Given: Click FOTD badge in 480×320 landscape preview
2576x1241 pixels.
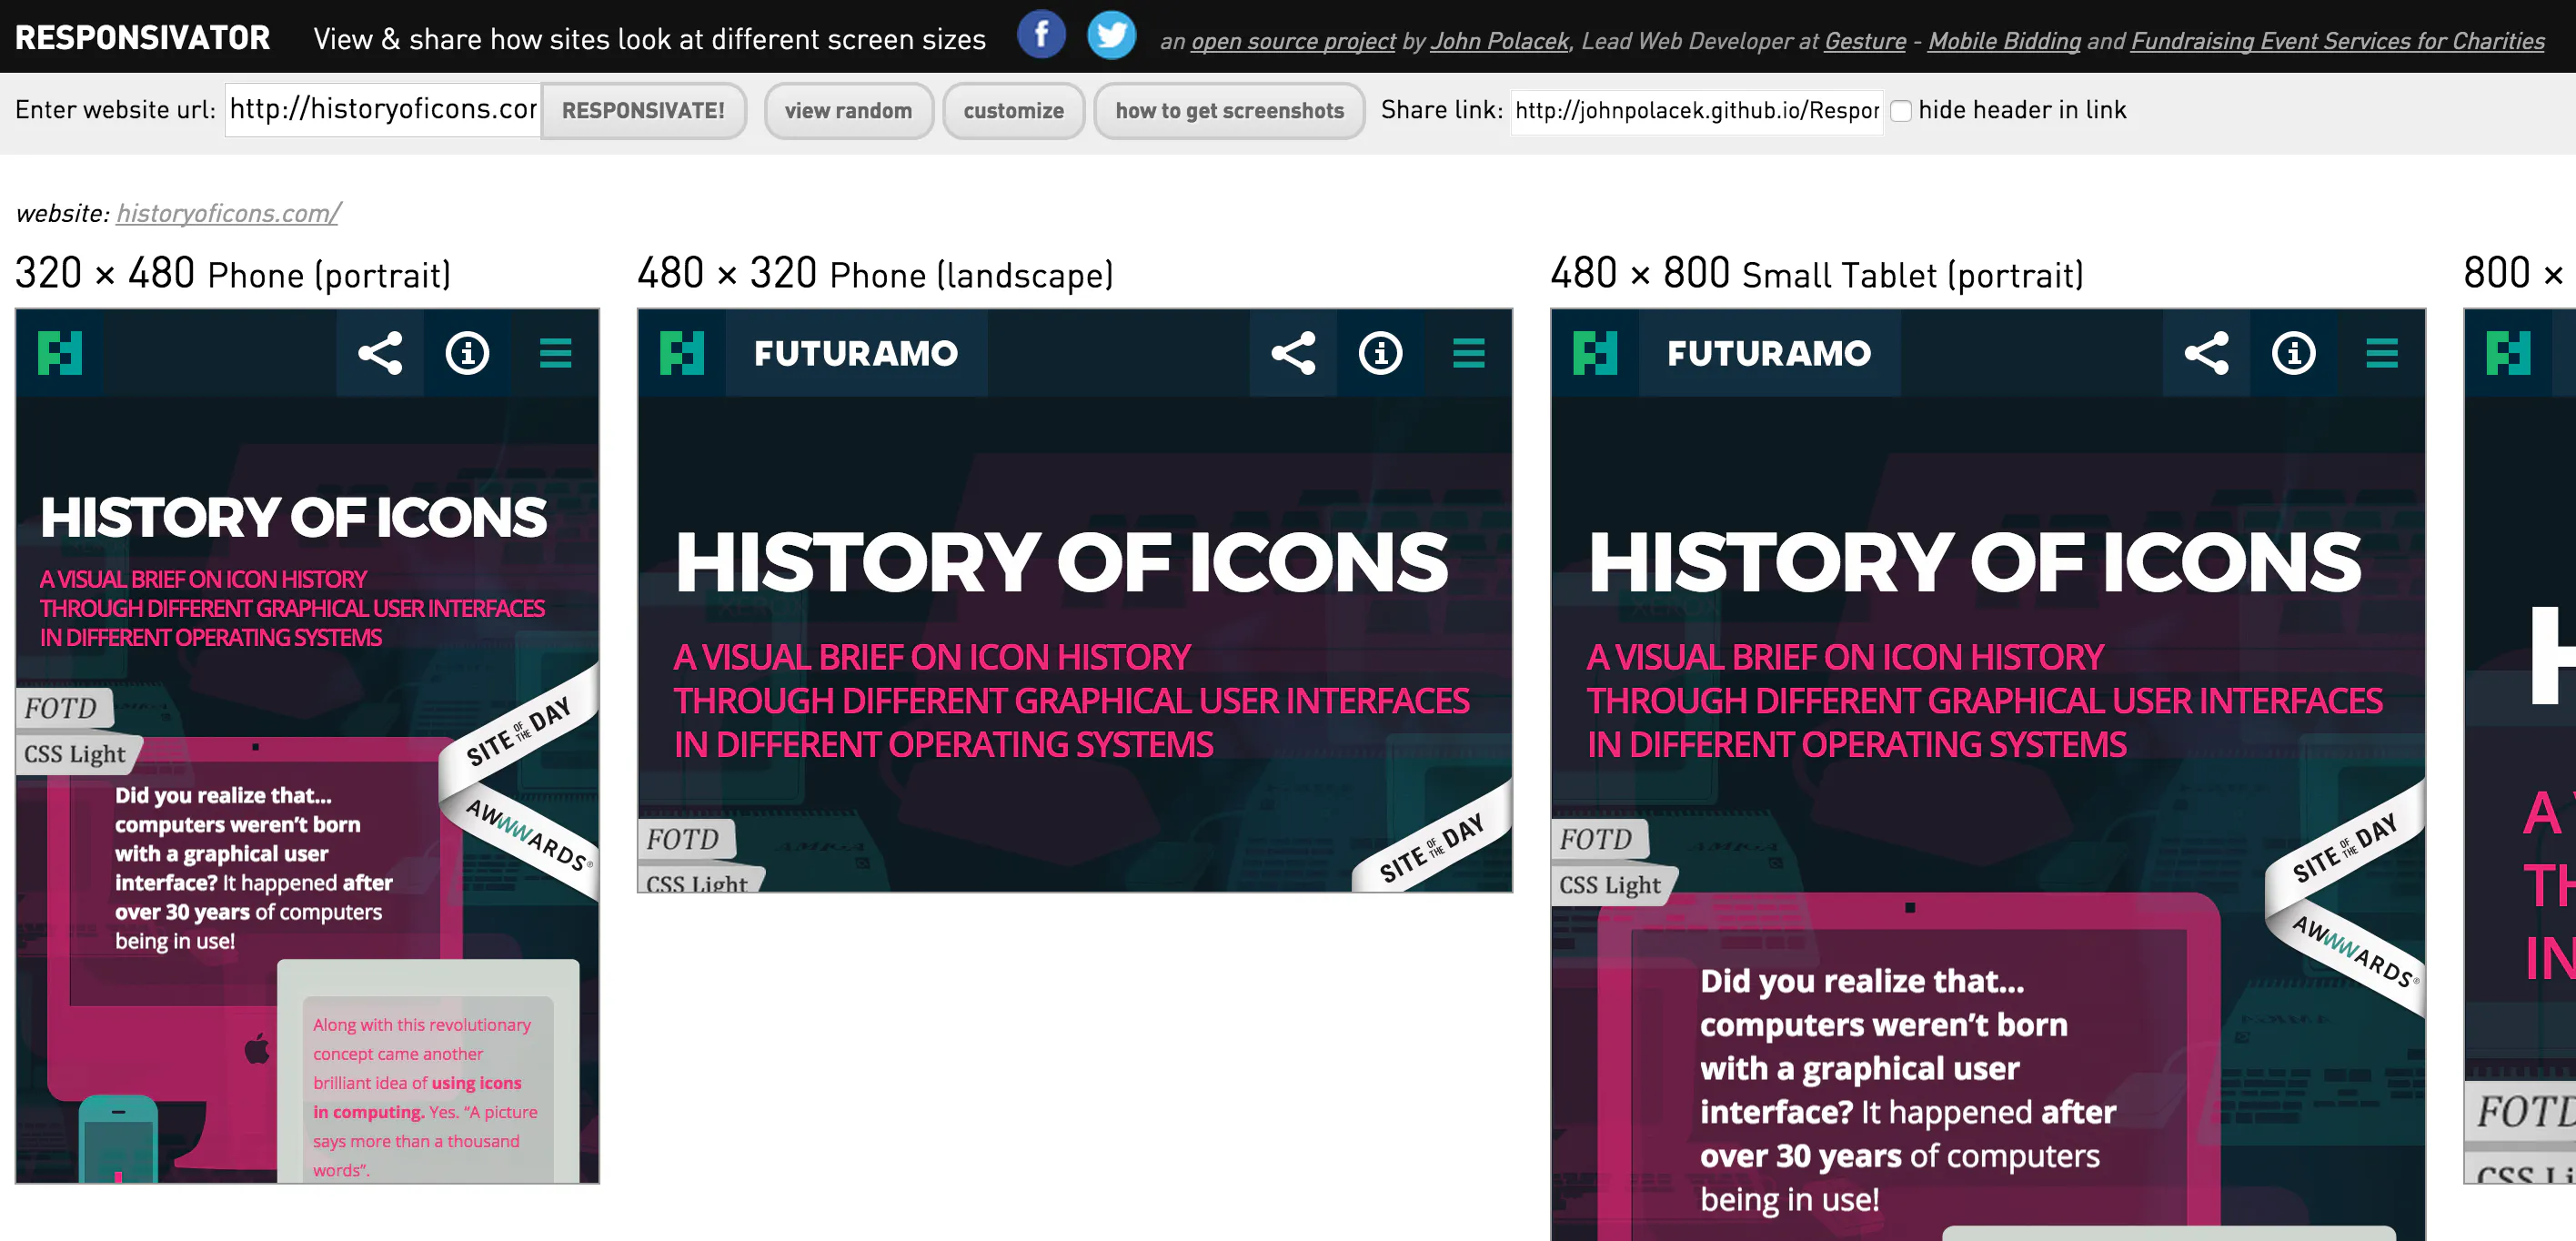Looking at the screenshot, I should [685, 839].
